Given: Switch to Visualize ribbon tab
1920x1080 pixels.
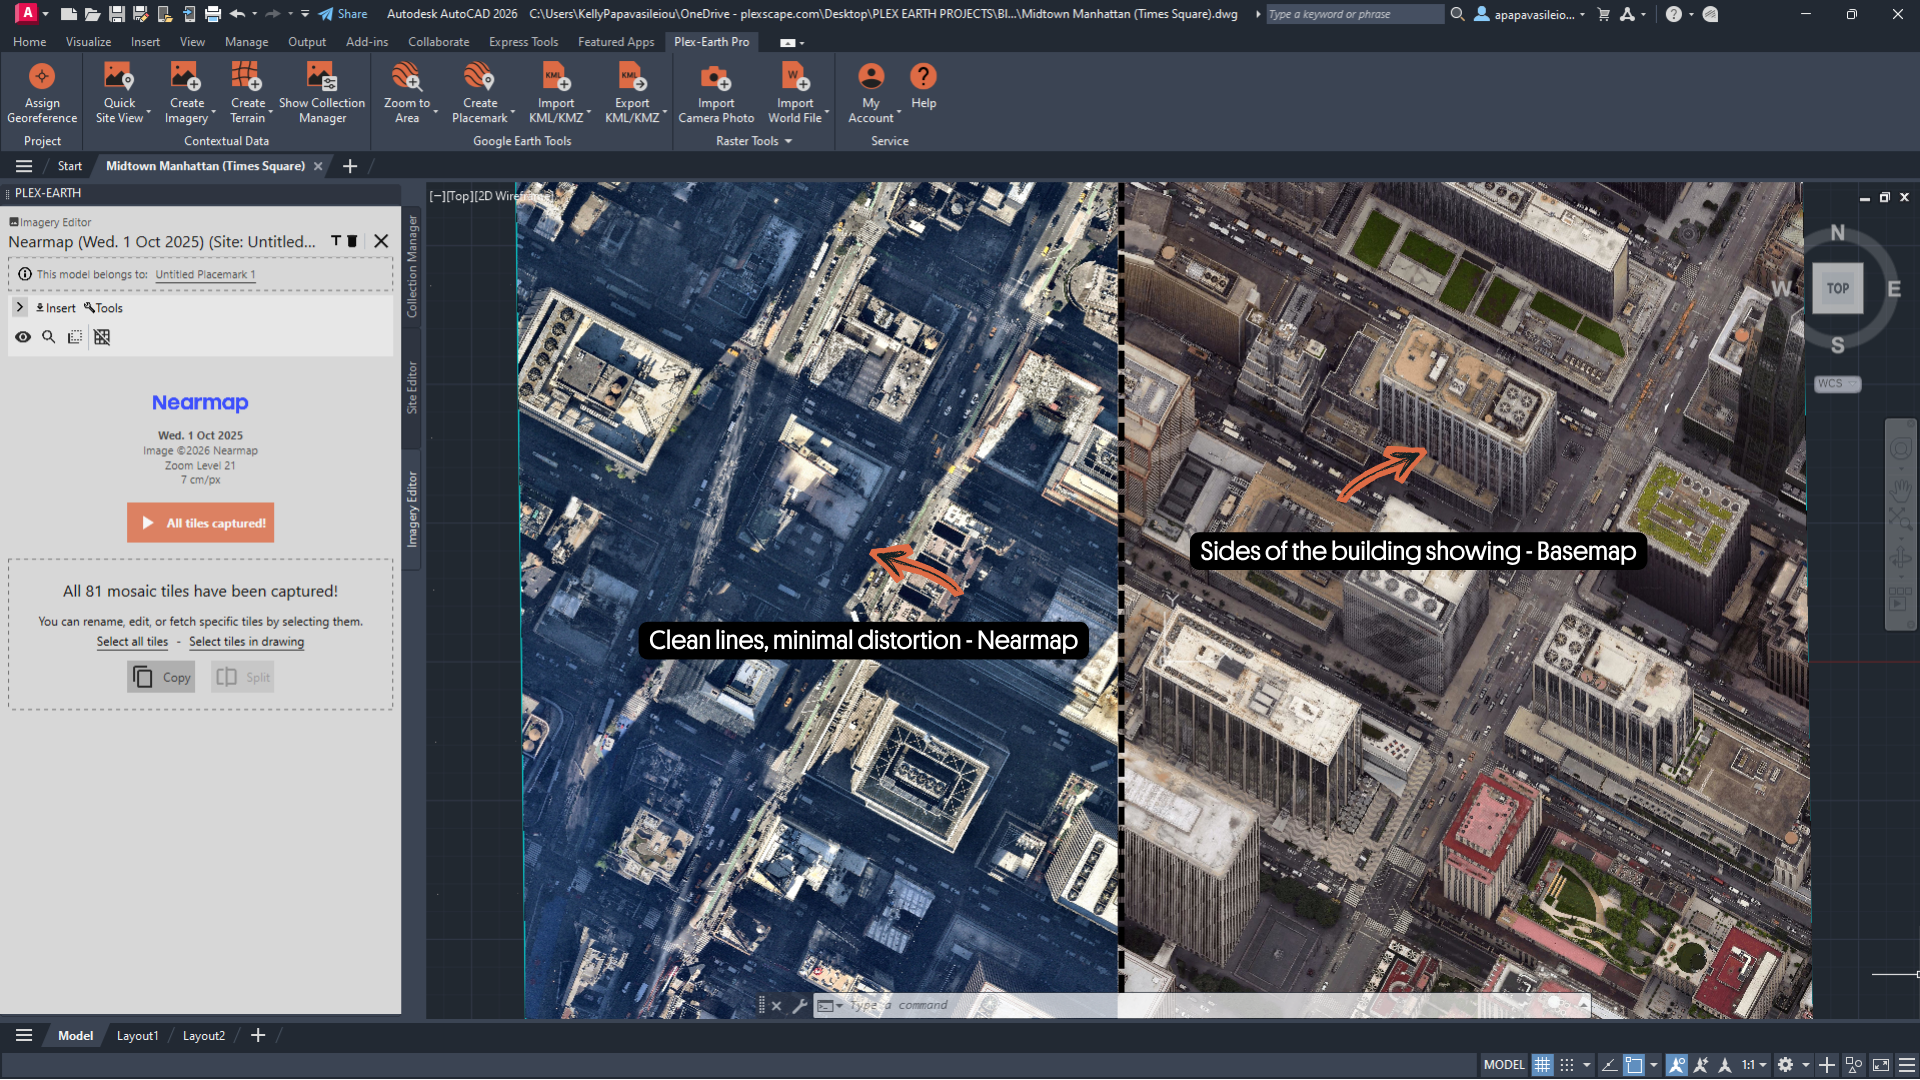Looking at the screenshot, I should (88, 42).
